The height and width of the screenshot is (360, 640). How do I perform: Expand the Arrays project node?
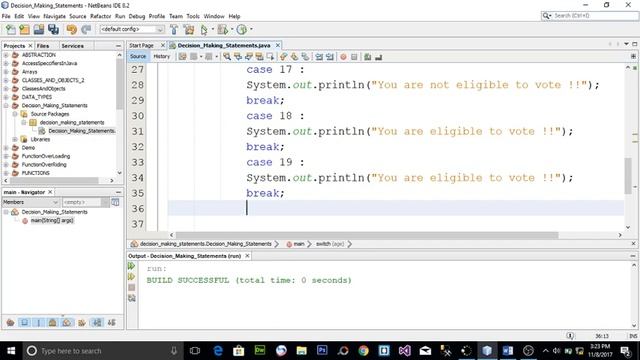tap(6, 72)
